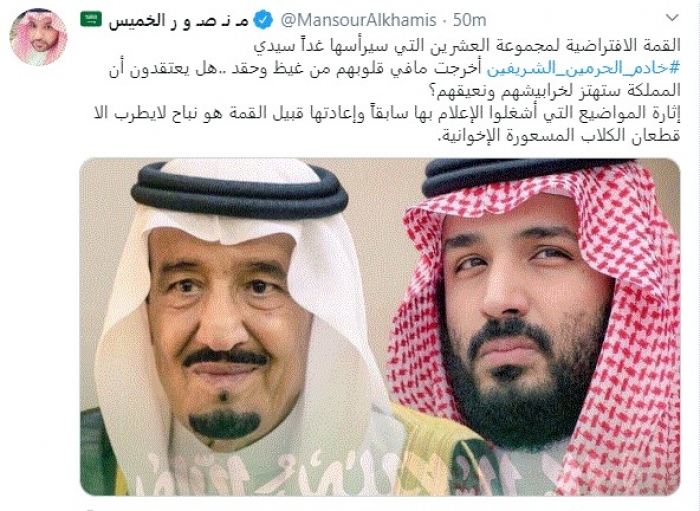This screenshot has width=700, height=511.
Task: Open the hashtag #خادم_الحرمين_الشريفين
Action: pos(583,68)
